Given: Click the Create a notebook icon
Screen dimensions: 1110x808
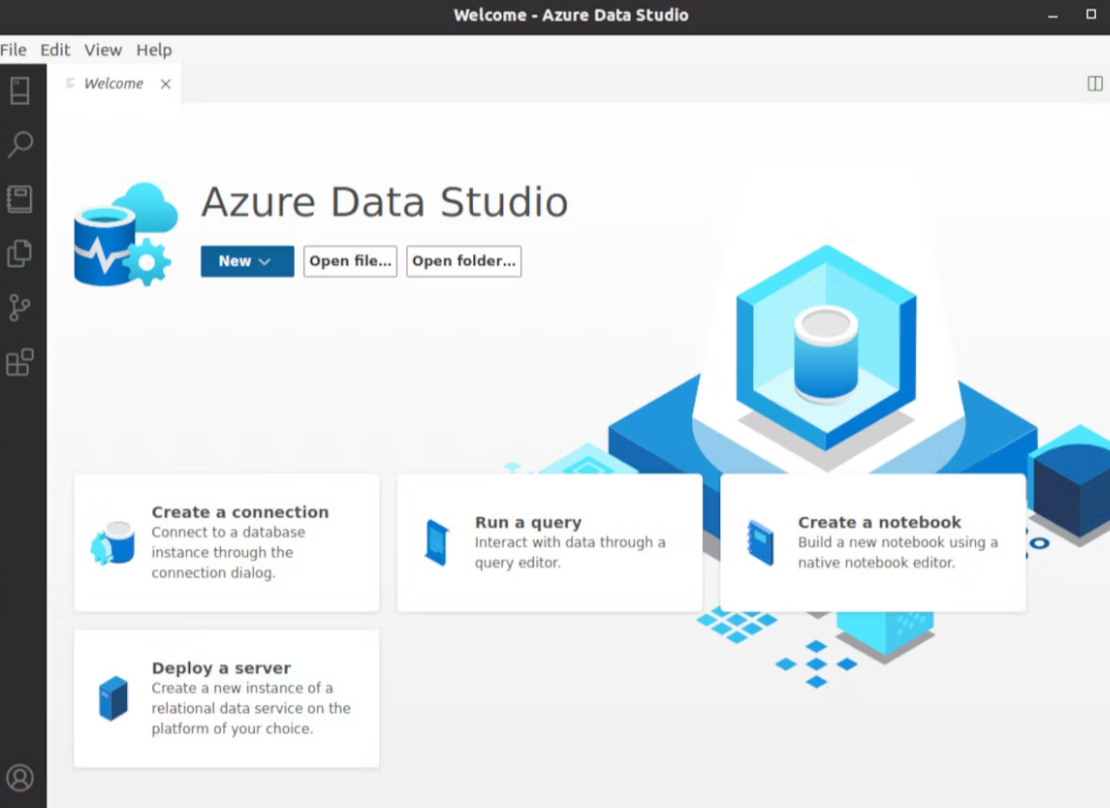Looking at the screenshot, I should pos(760,542).
